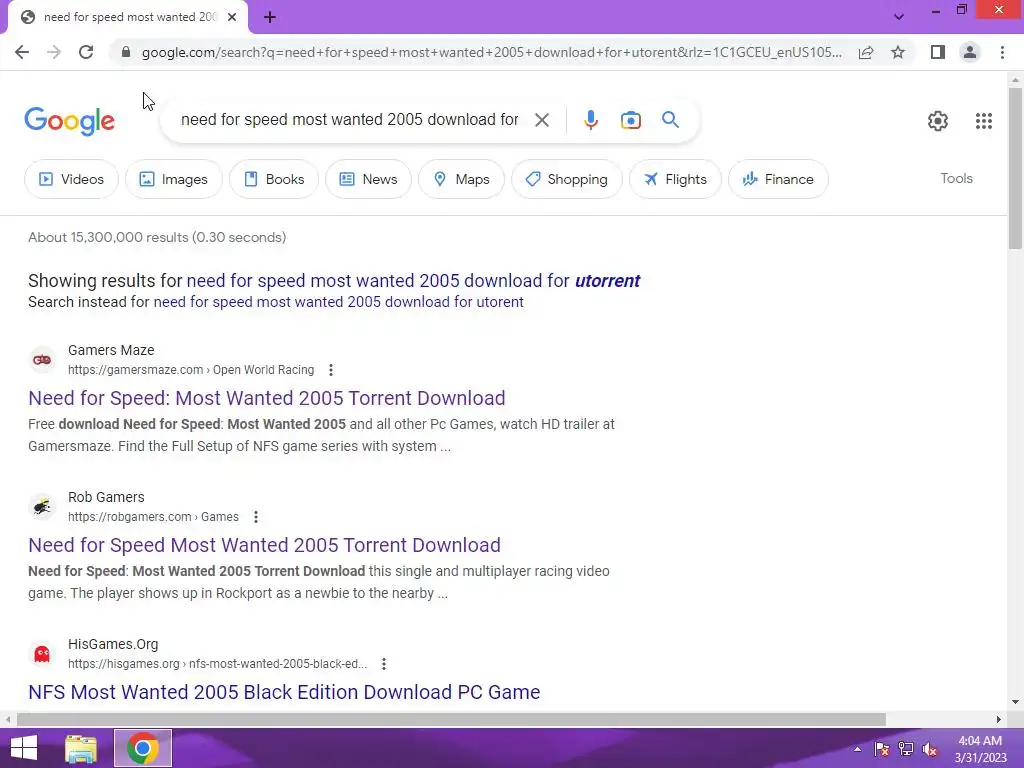Click the HisGames.Org ghost favicon
Image resolution: width=1024 pixels, height=768 pixels.
coord(42,654)
